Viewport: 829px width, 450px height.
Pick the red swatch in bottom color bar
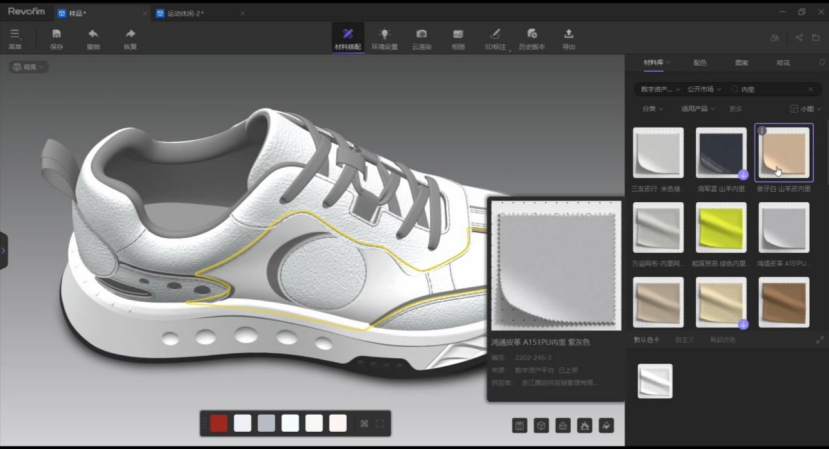[x=219, y=424]
